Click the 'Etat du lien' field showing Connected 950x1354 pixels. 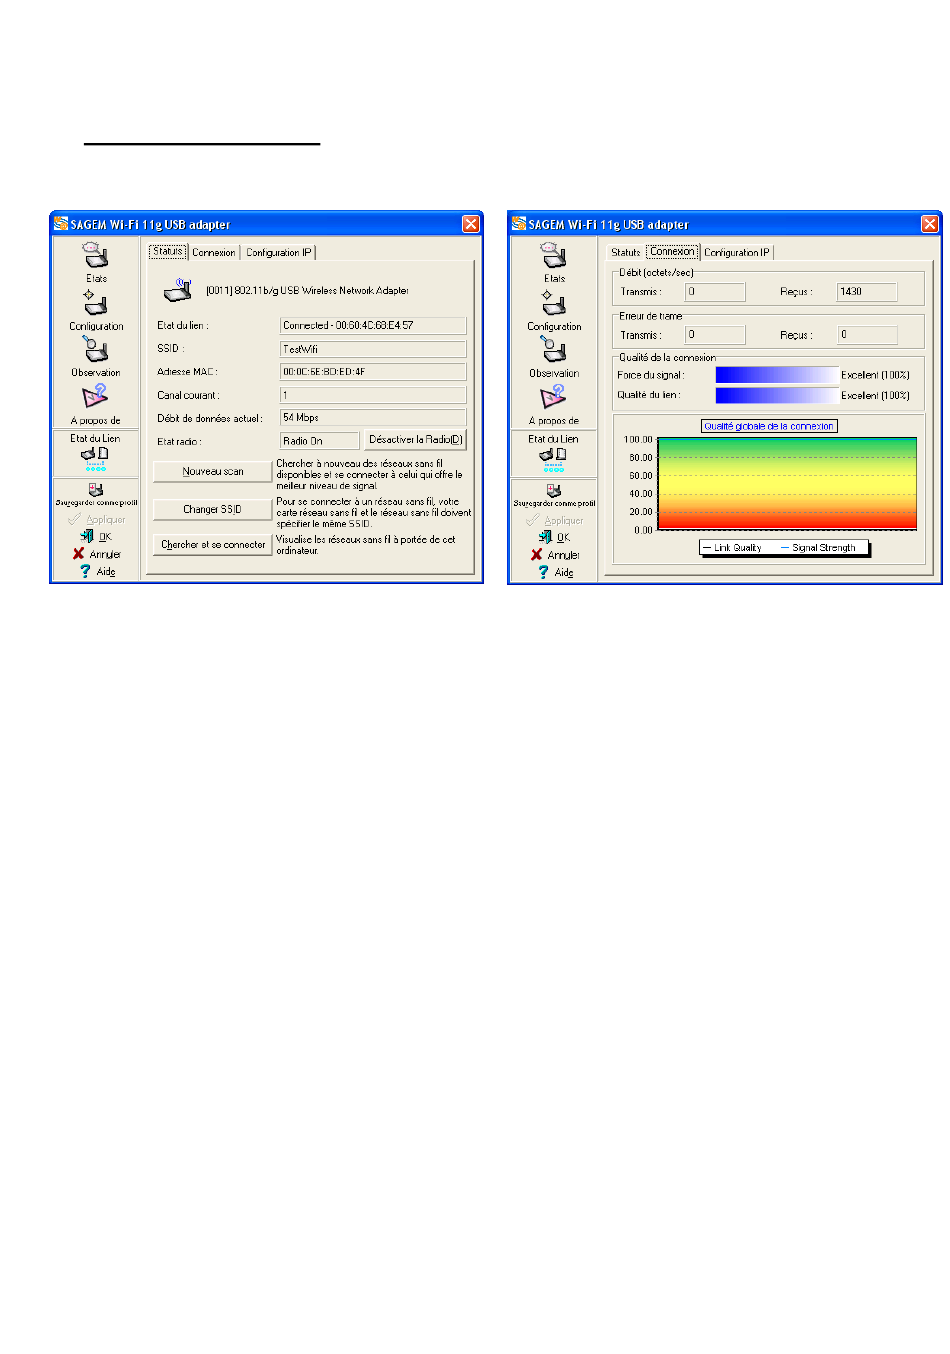click(373, 325)
